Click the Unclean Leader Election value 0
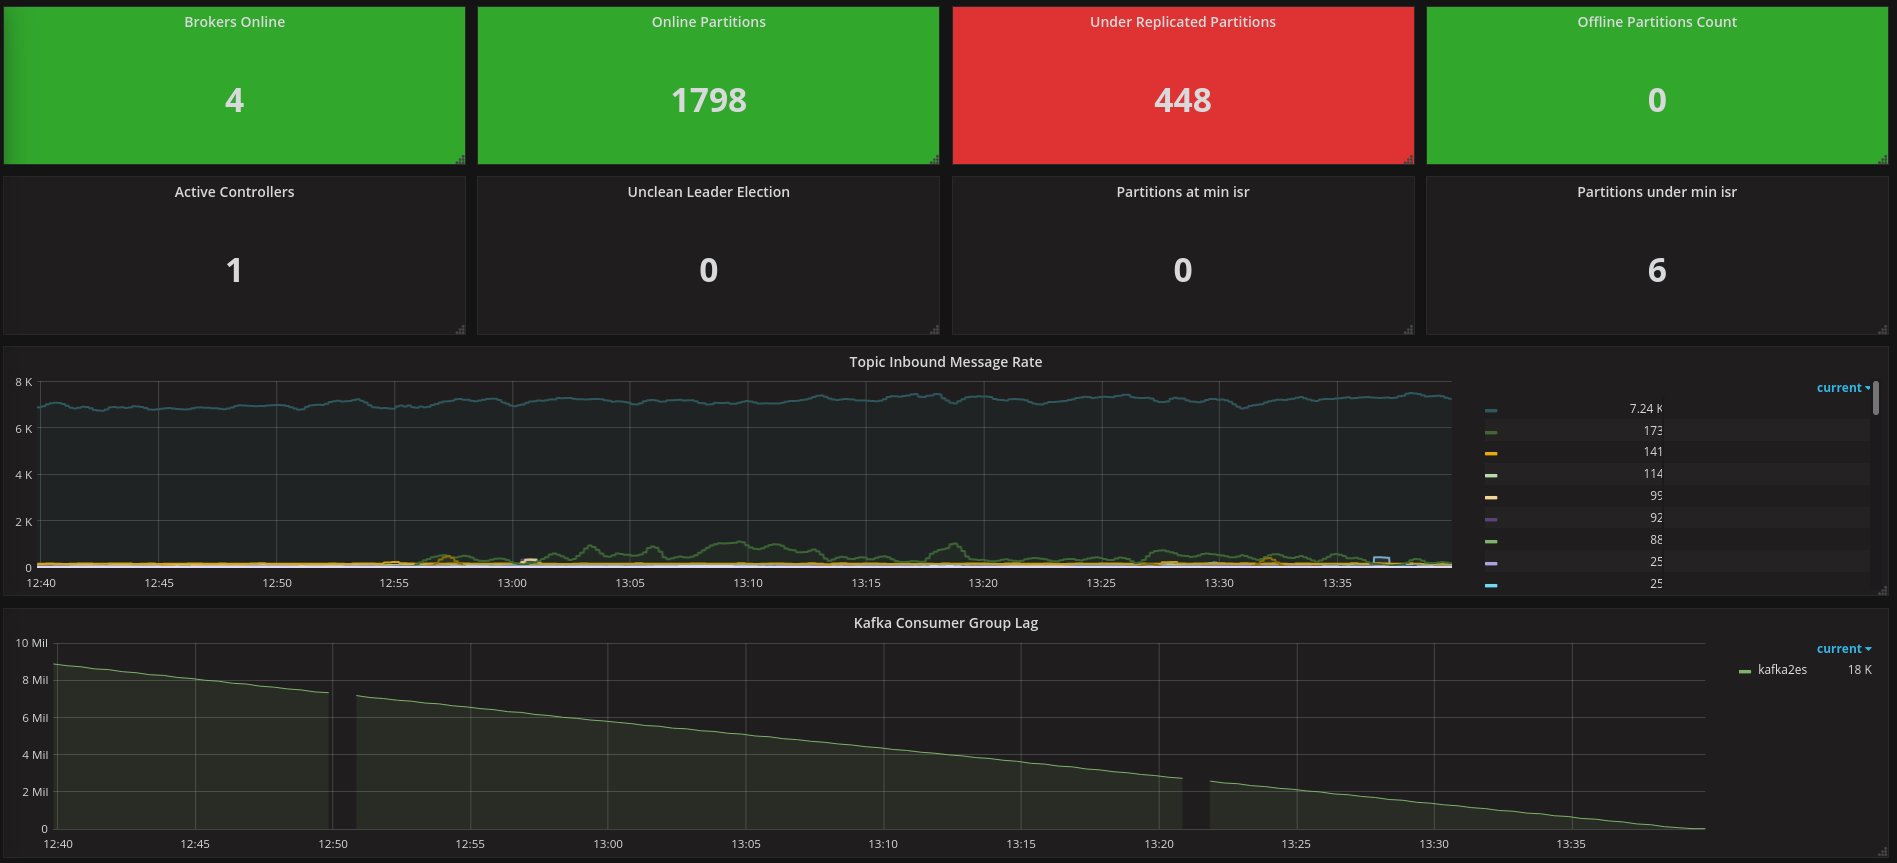This screenshot has width=1897, height=863. click(x=708, y=270)
